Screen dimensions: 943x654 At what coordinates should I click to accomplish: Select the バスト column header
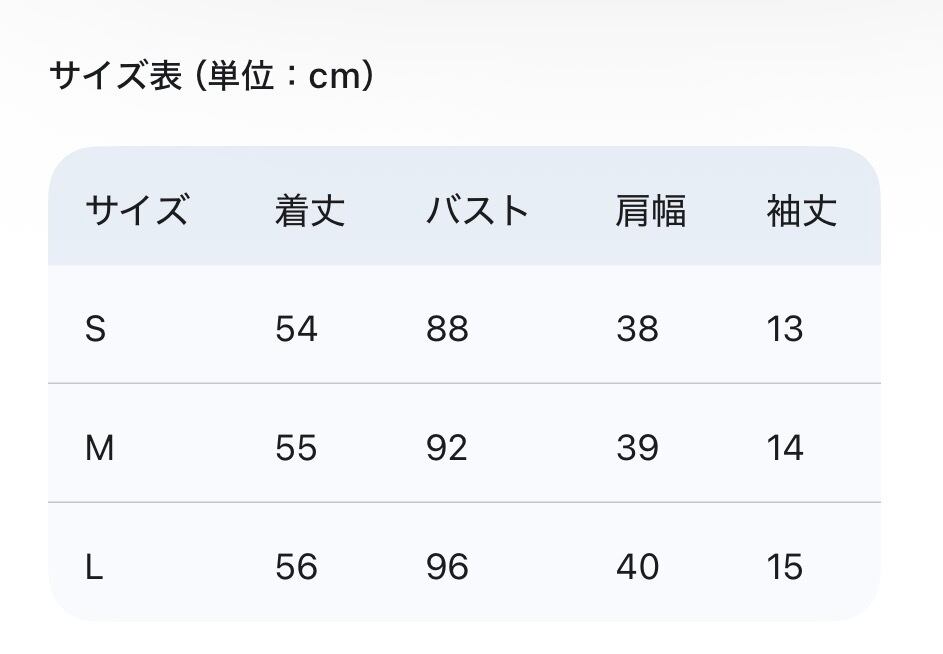coord(478,211)
